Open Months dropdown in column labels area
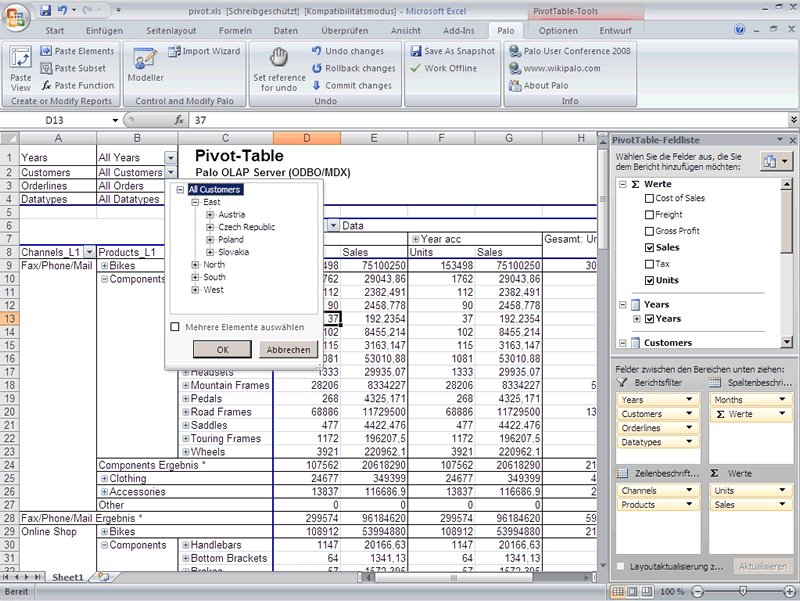The height and width of the screenshot is (601, 800). pyautogui.click(x=782, y=399)
